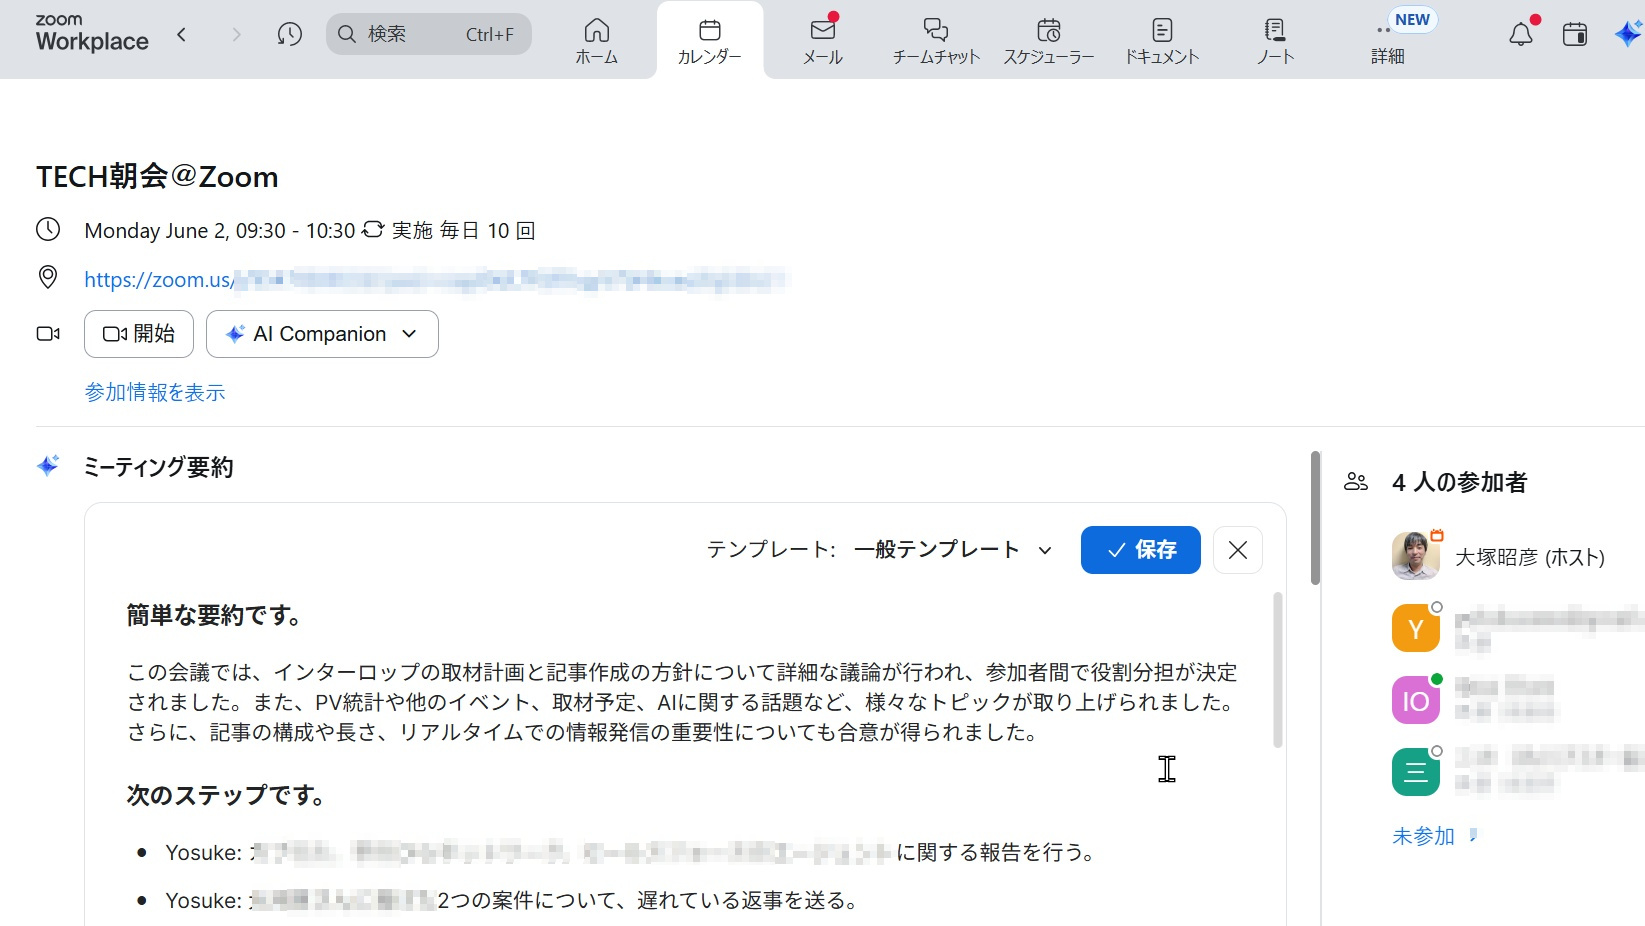
Task: Click the 簡単な要約です。 heading
Action: 214,615
